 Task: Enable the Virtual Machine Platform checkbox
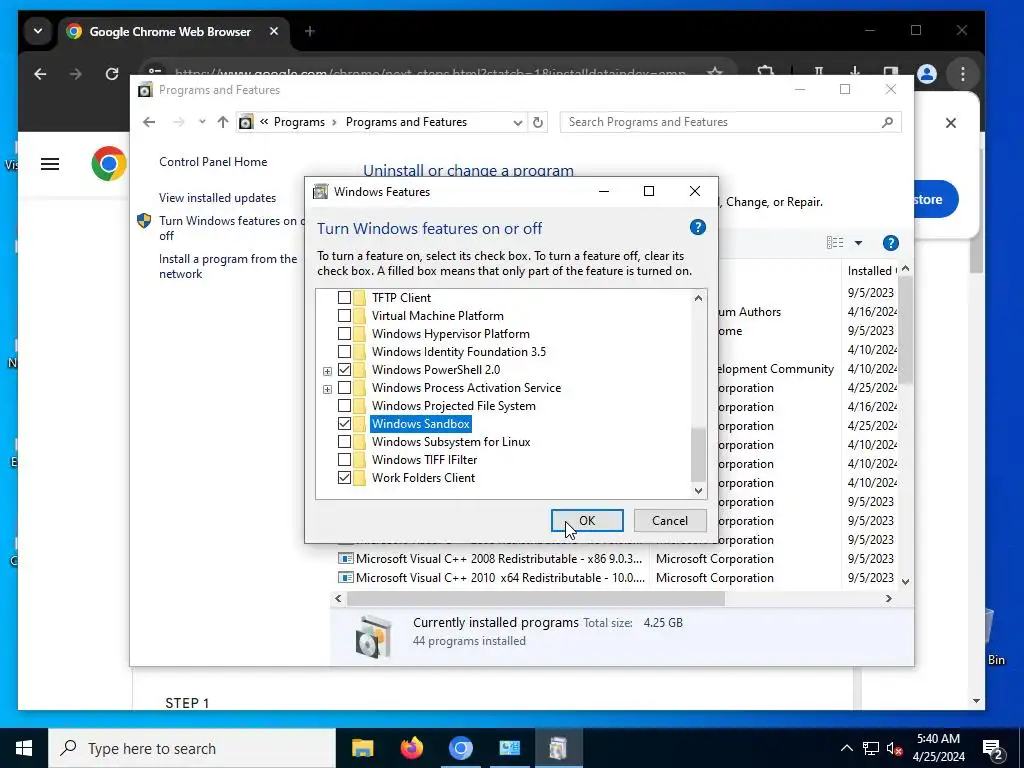tap(344, 315)
